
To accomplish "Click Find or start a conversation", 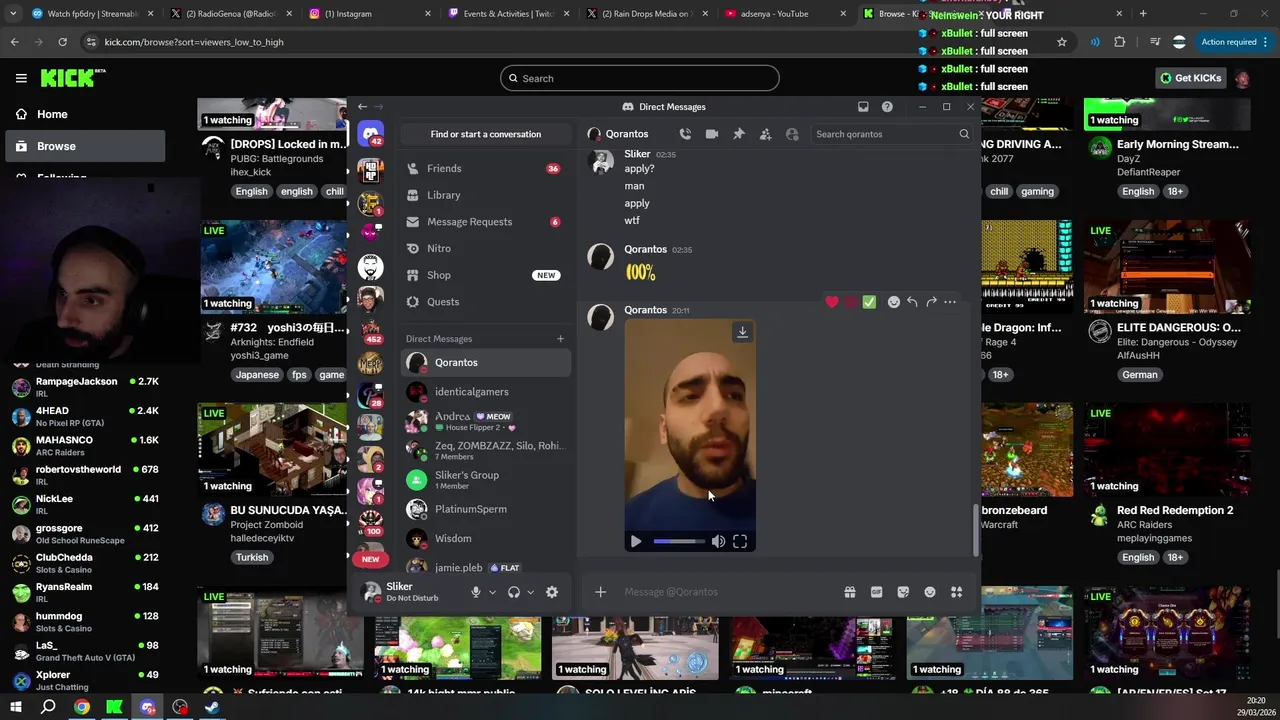I will pyautogui.click(x=485, y=134).
